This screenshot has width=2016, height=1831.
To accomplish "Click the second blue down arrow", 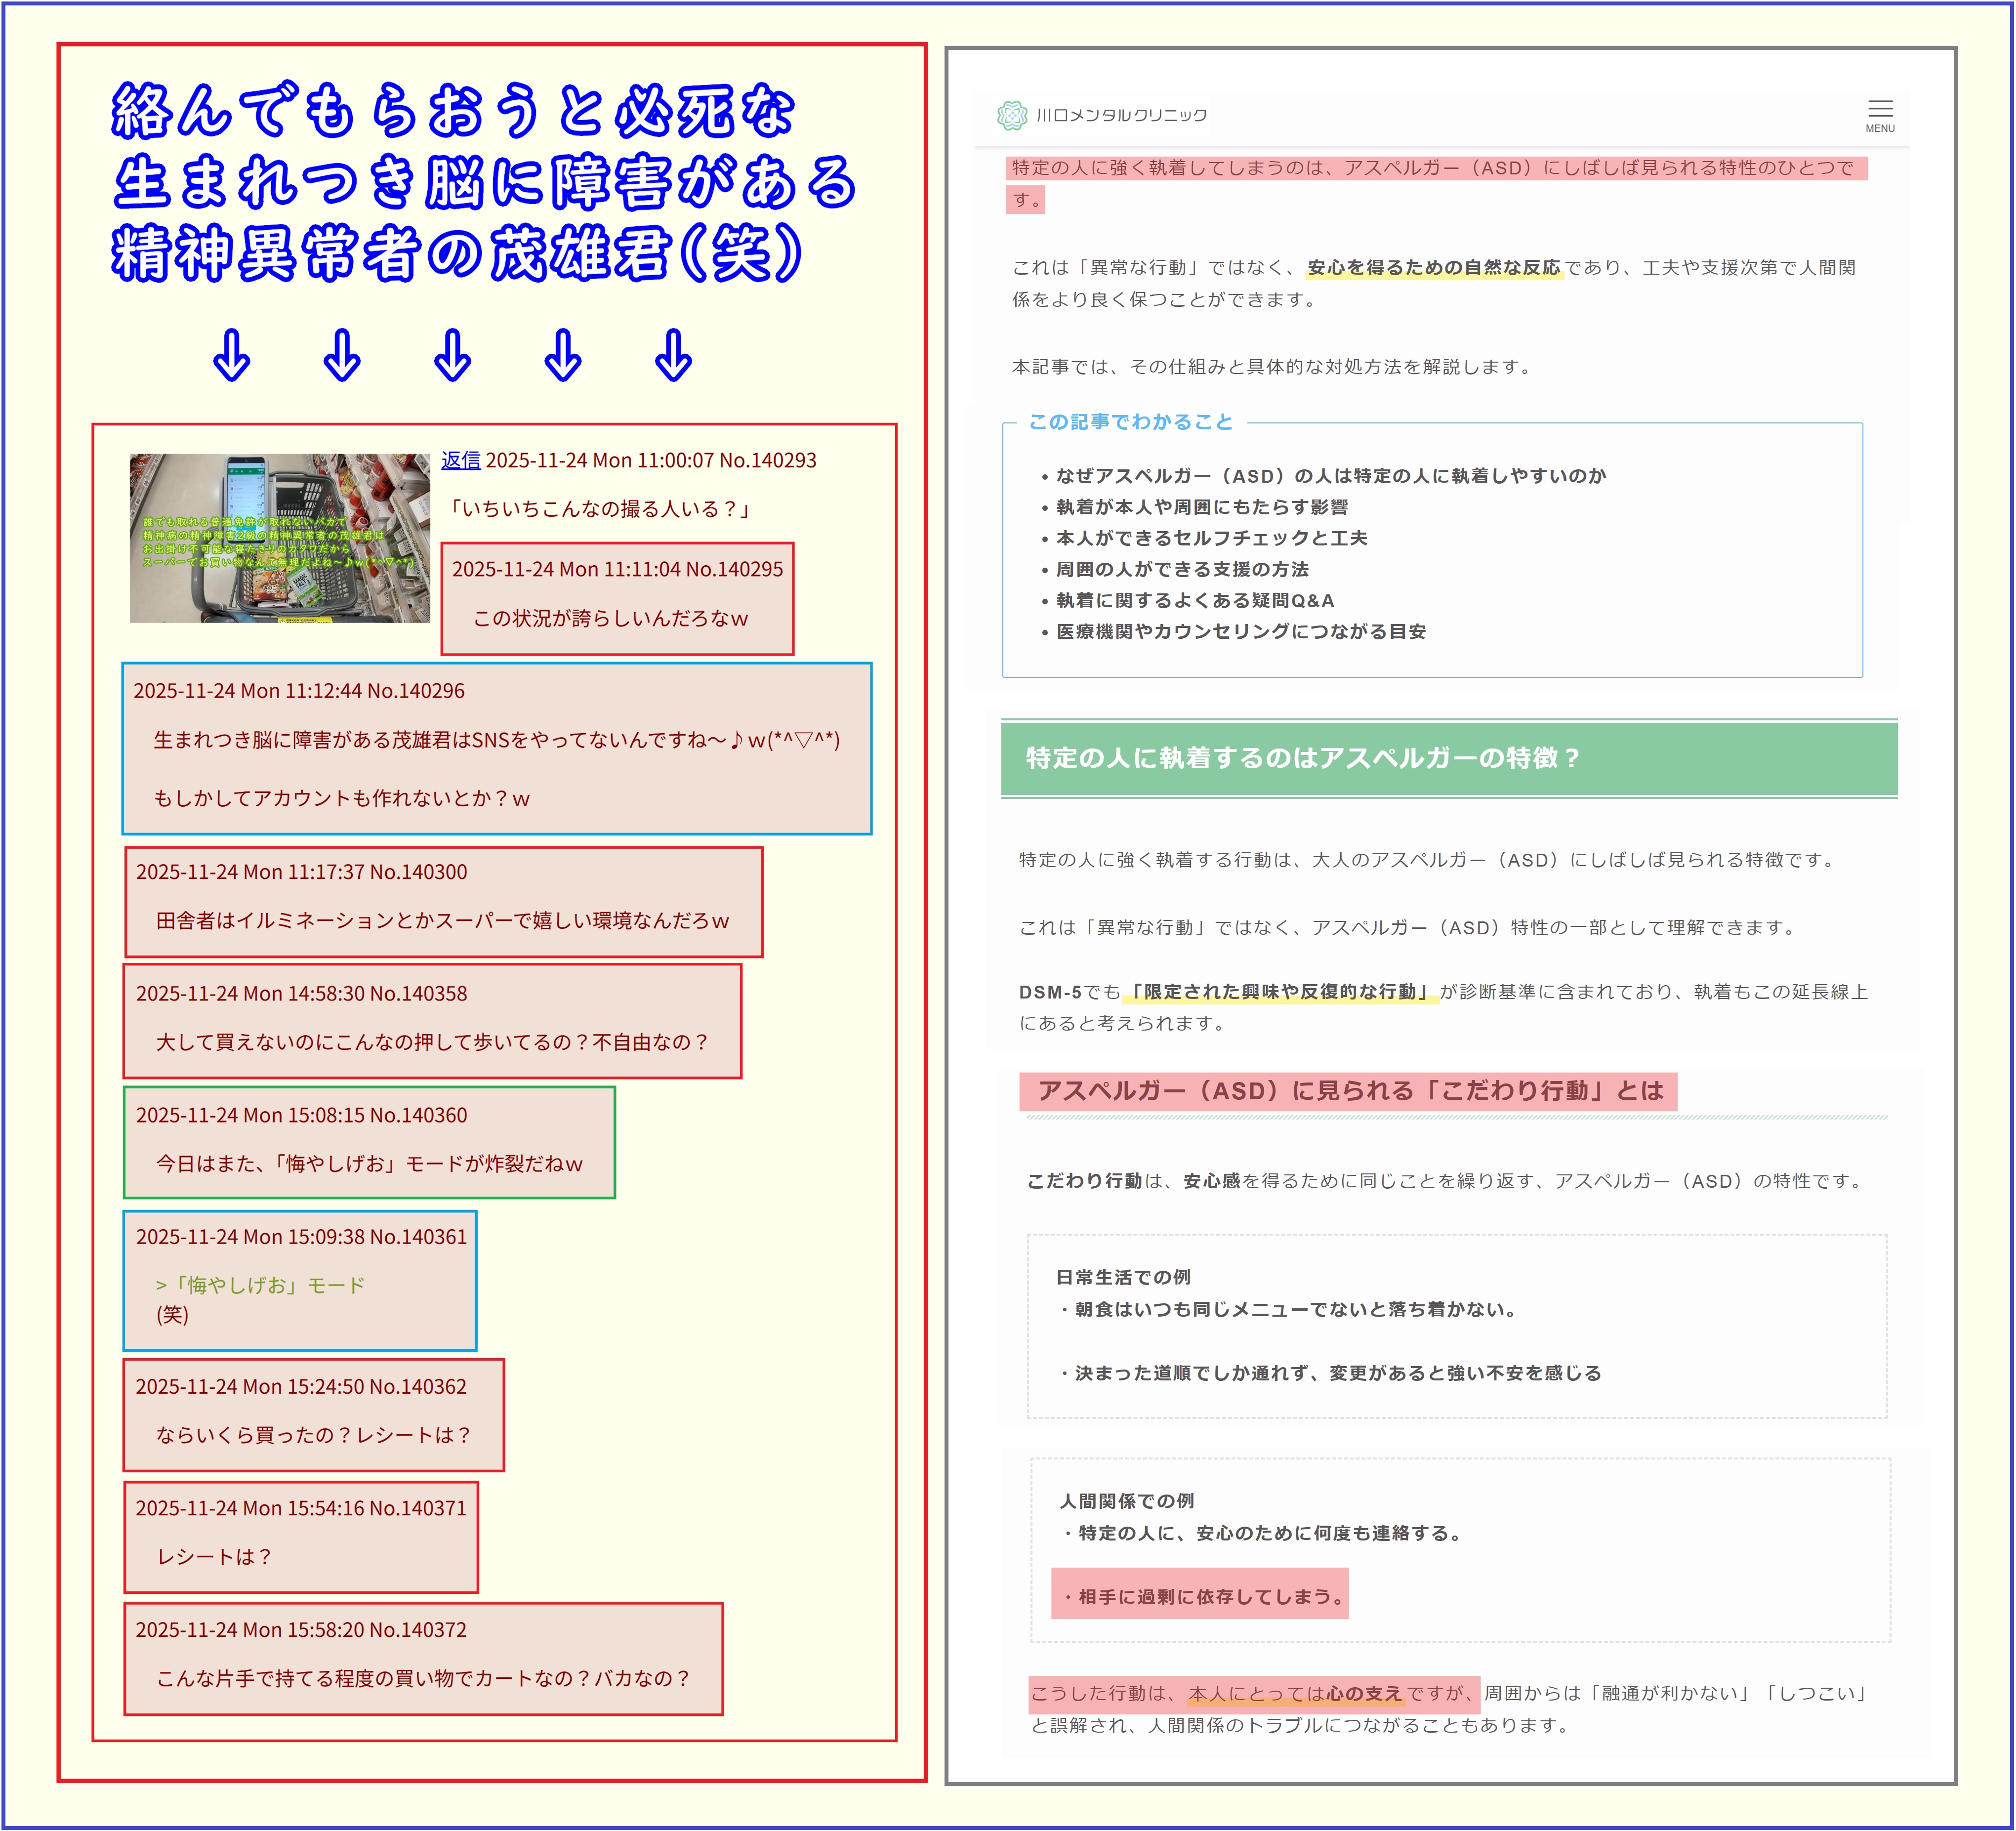I will tap(342, 355).
